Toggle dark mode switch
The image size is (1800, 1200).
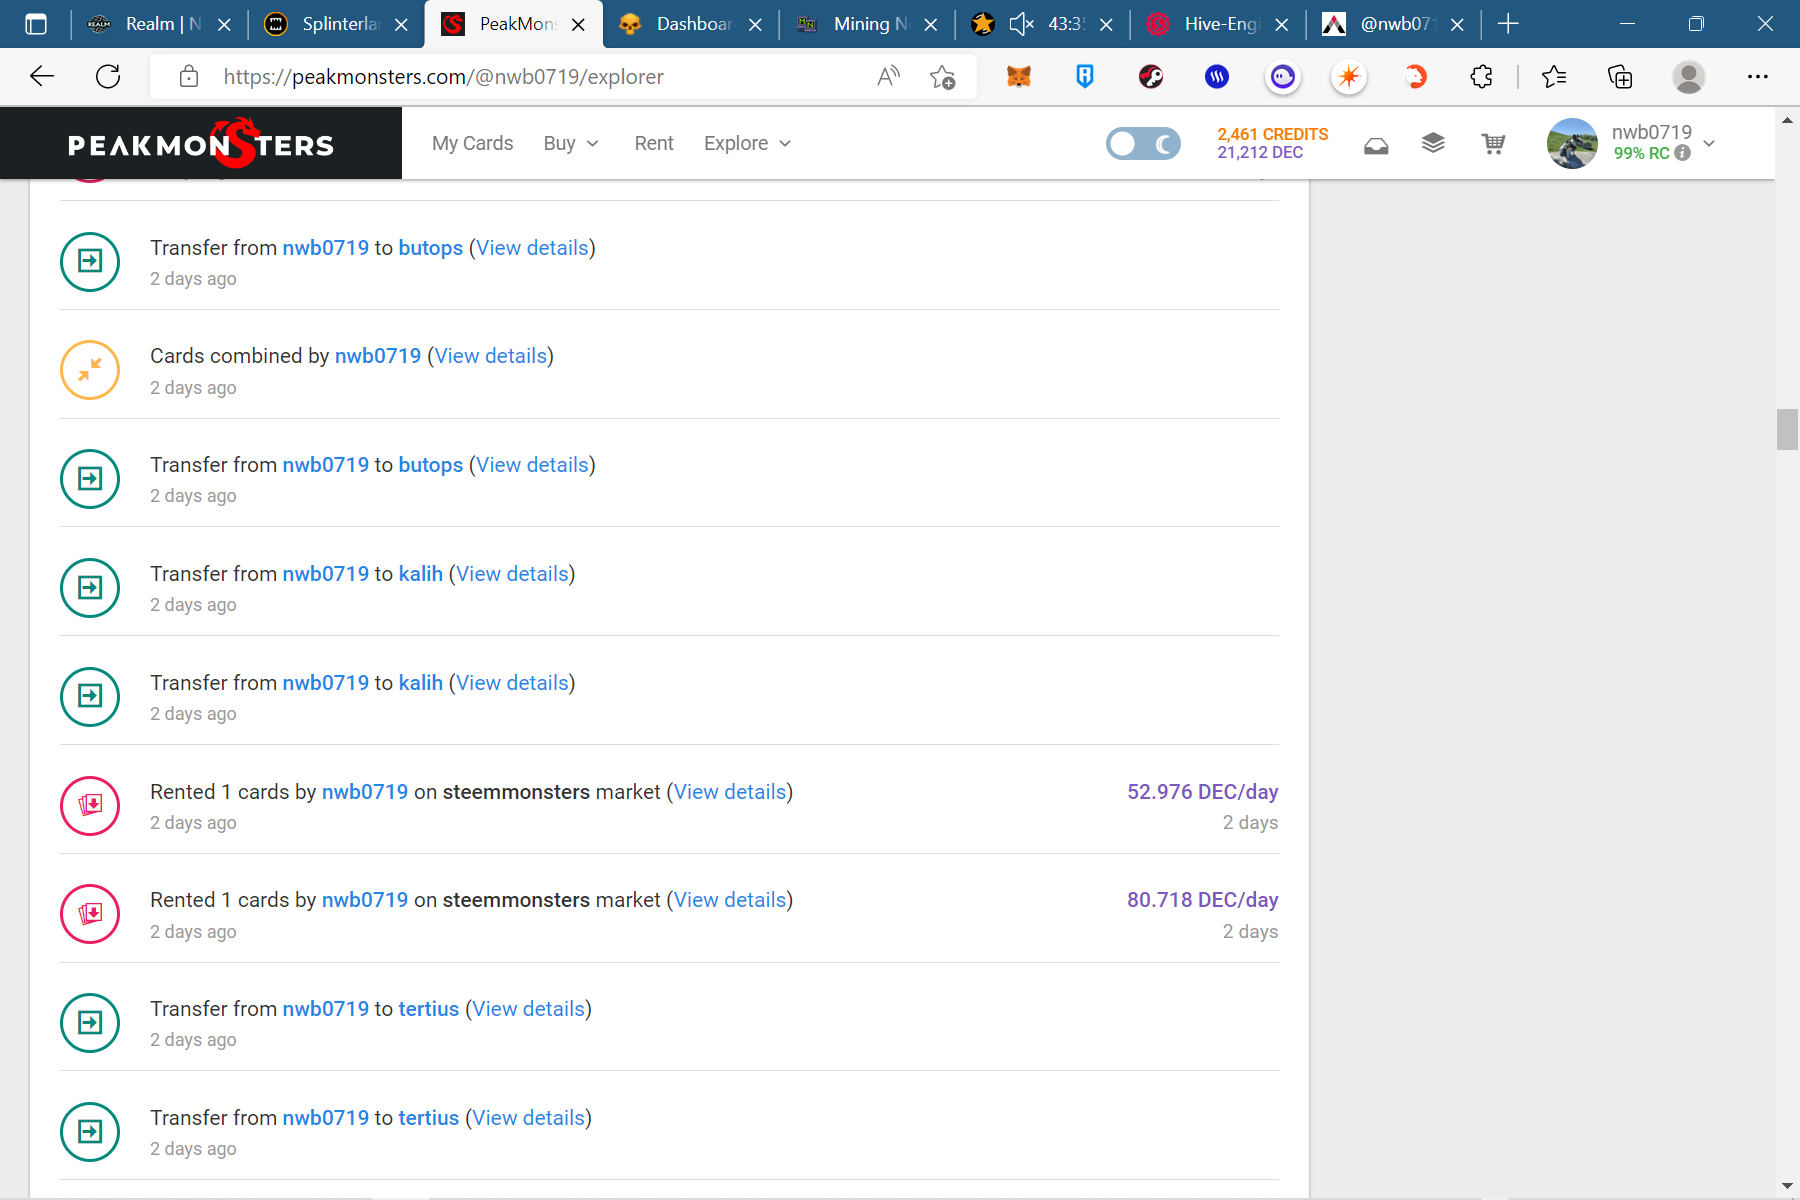[1143, 144]
